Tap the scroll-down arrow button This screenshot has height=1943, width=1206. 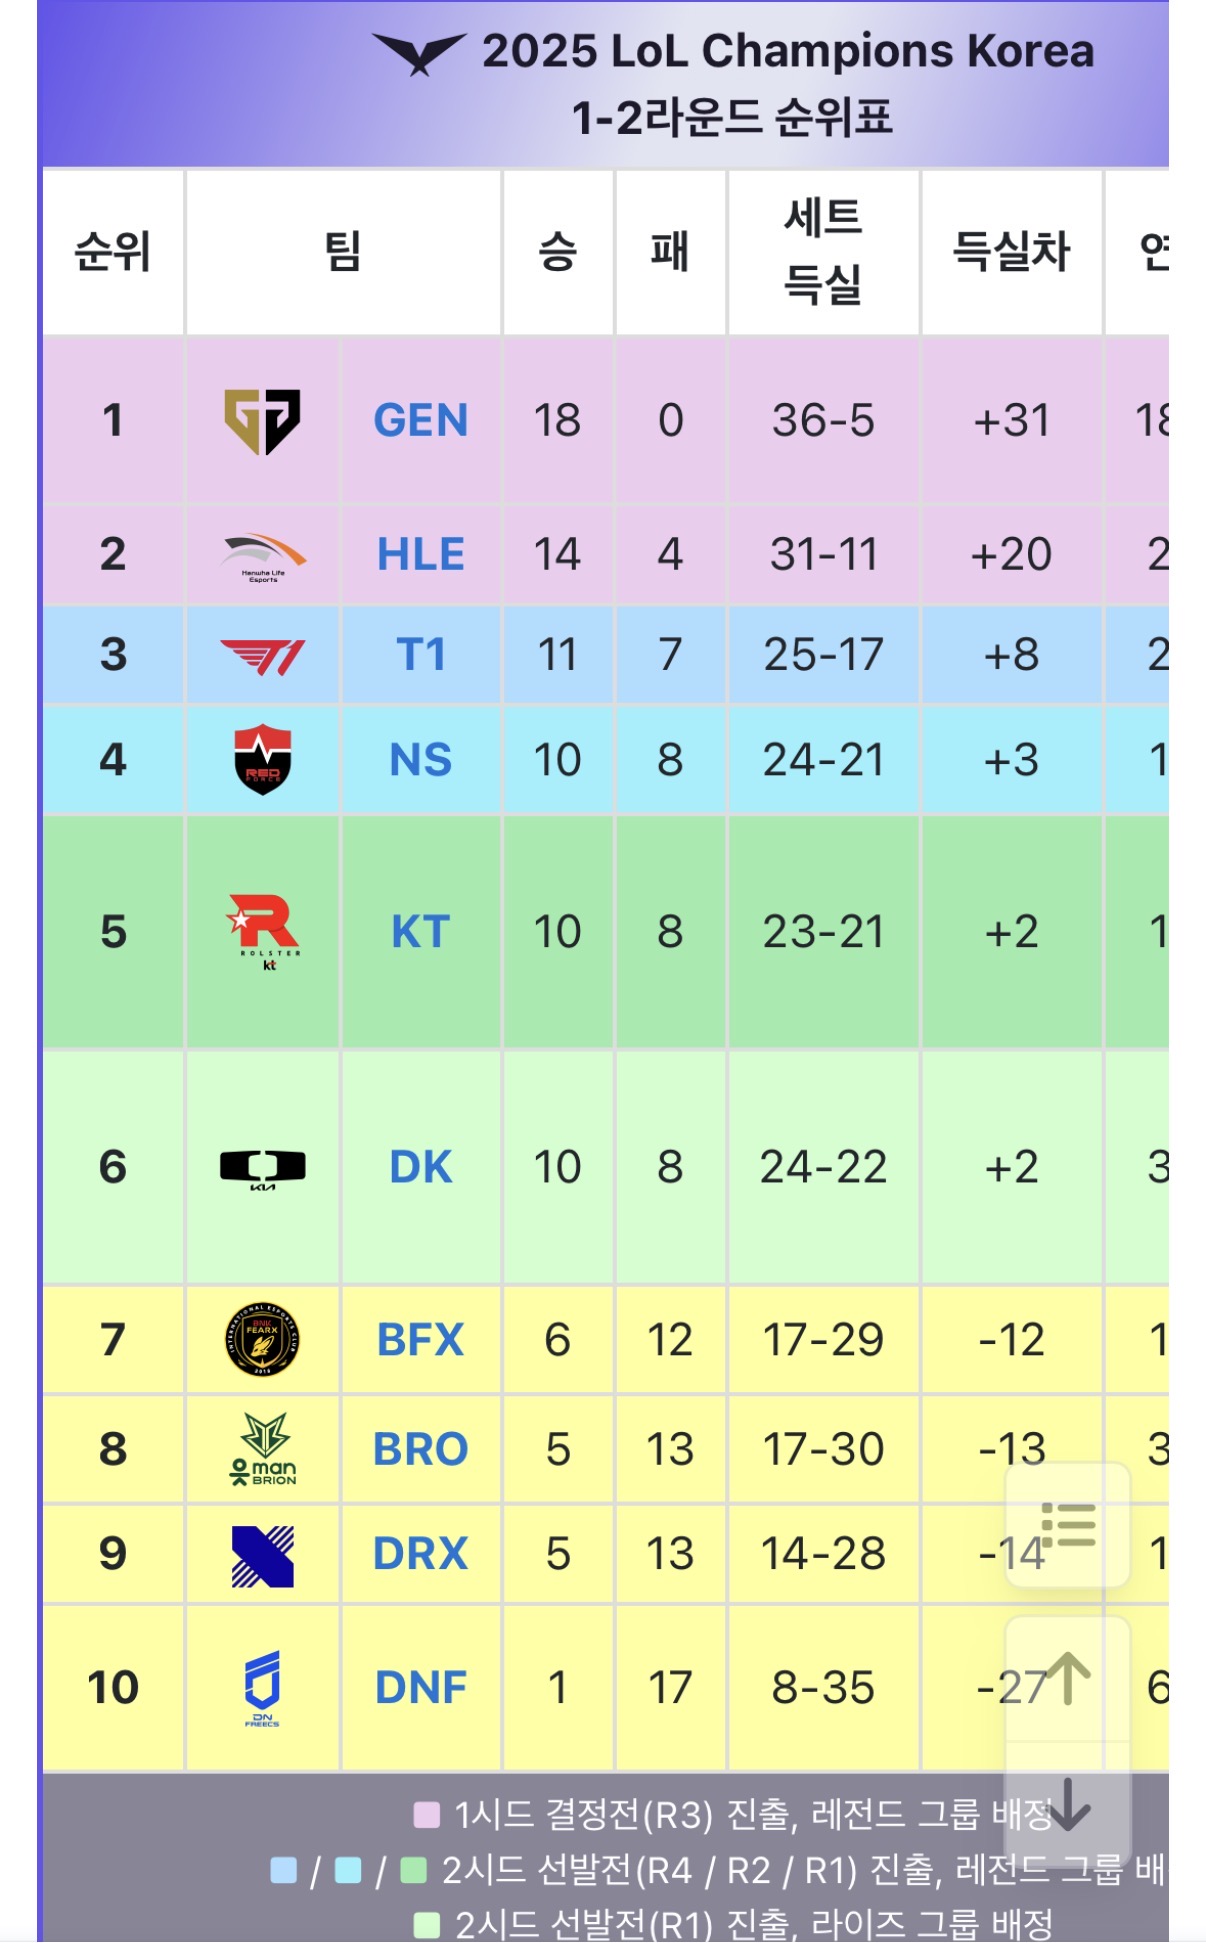[1067, 1803]
